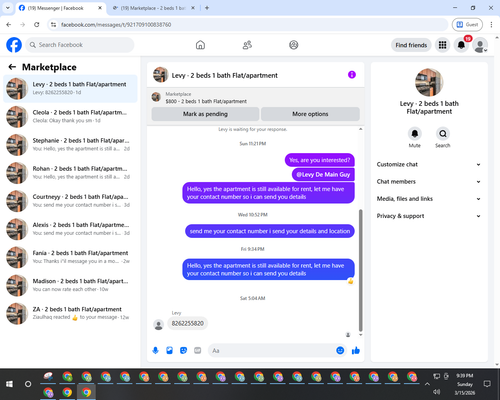The width and height of the screenshot is (500, 400).
Task: Open site information icon in address bar
Action: [x=53, y=25]
